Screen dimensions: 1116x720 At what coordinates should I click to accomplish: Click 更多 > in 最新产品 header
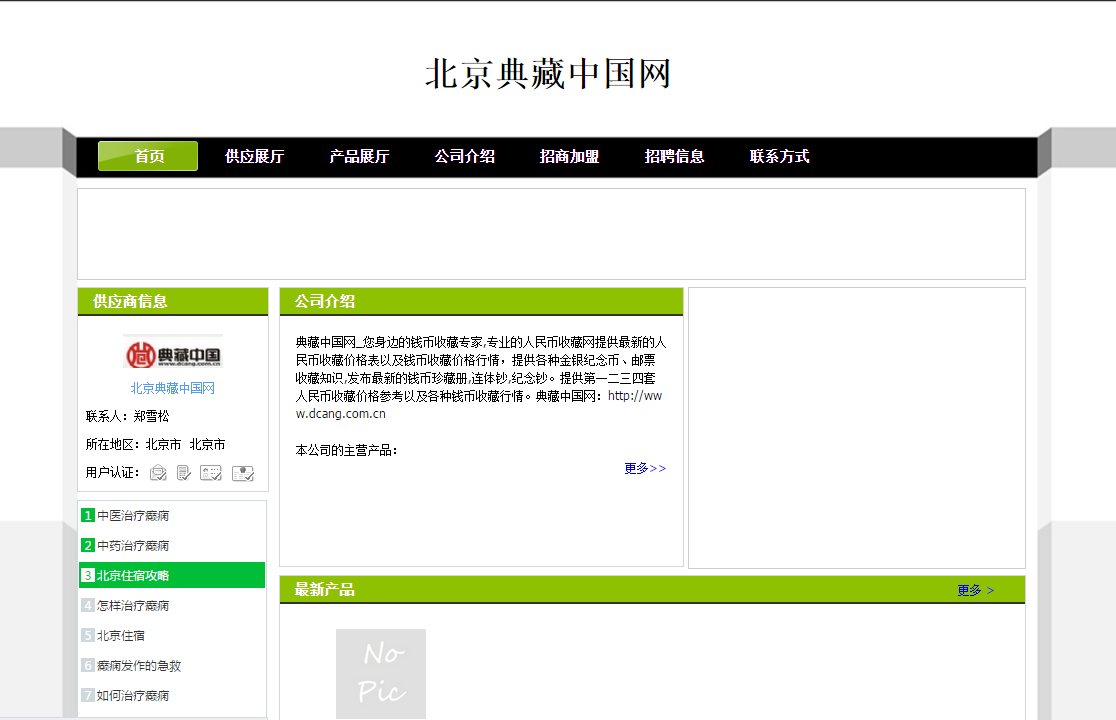(975, 590)
